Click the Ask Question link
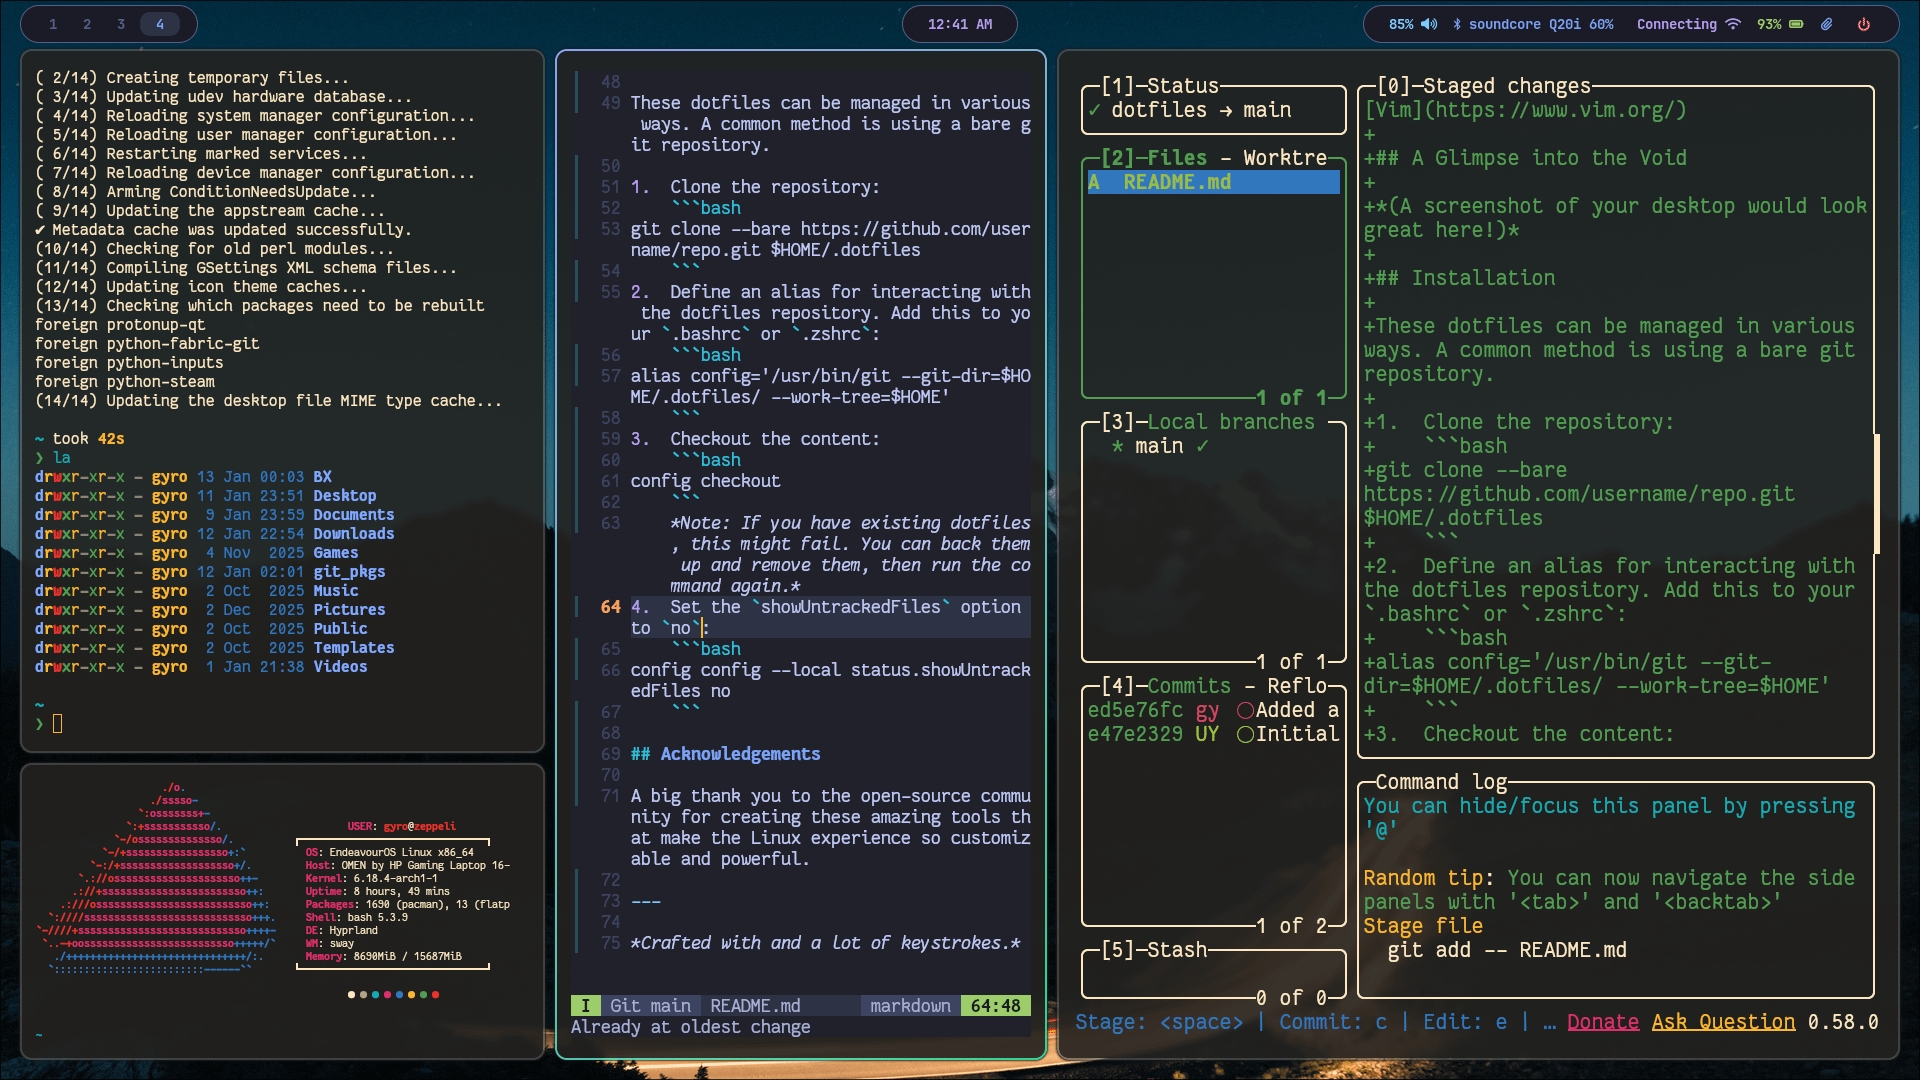The height and width of the screenshot is (1080, 1920). 1722,1022
